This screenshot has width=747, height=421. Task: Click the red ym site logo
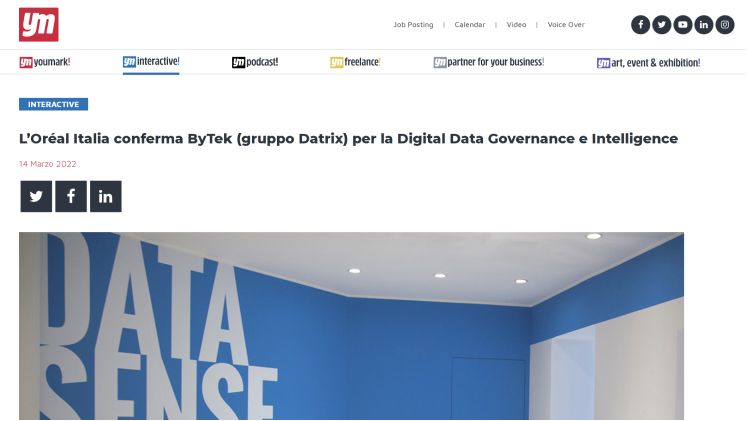click(39, 24)
